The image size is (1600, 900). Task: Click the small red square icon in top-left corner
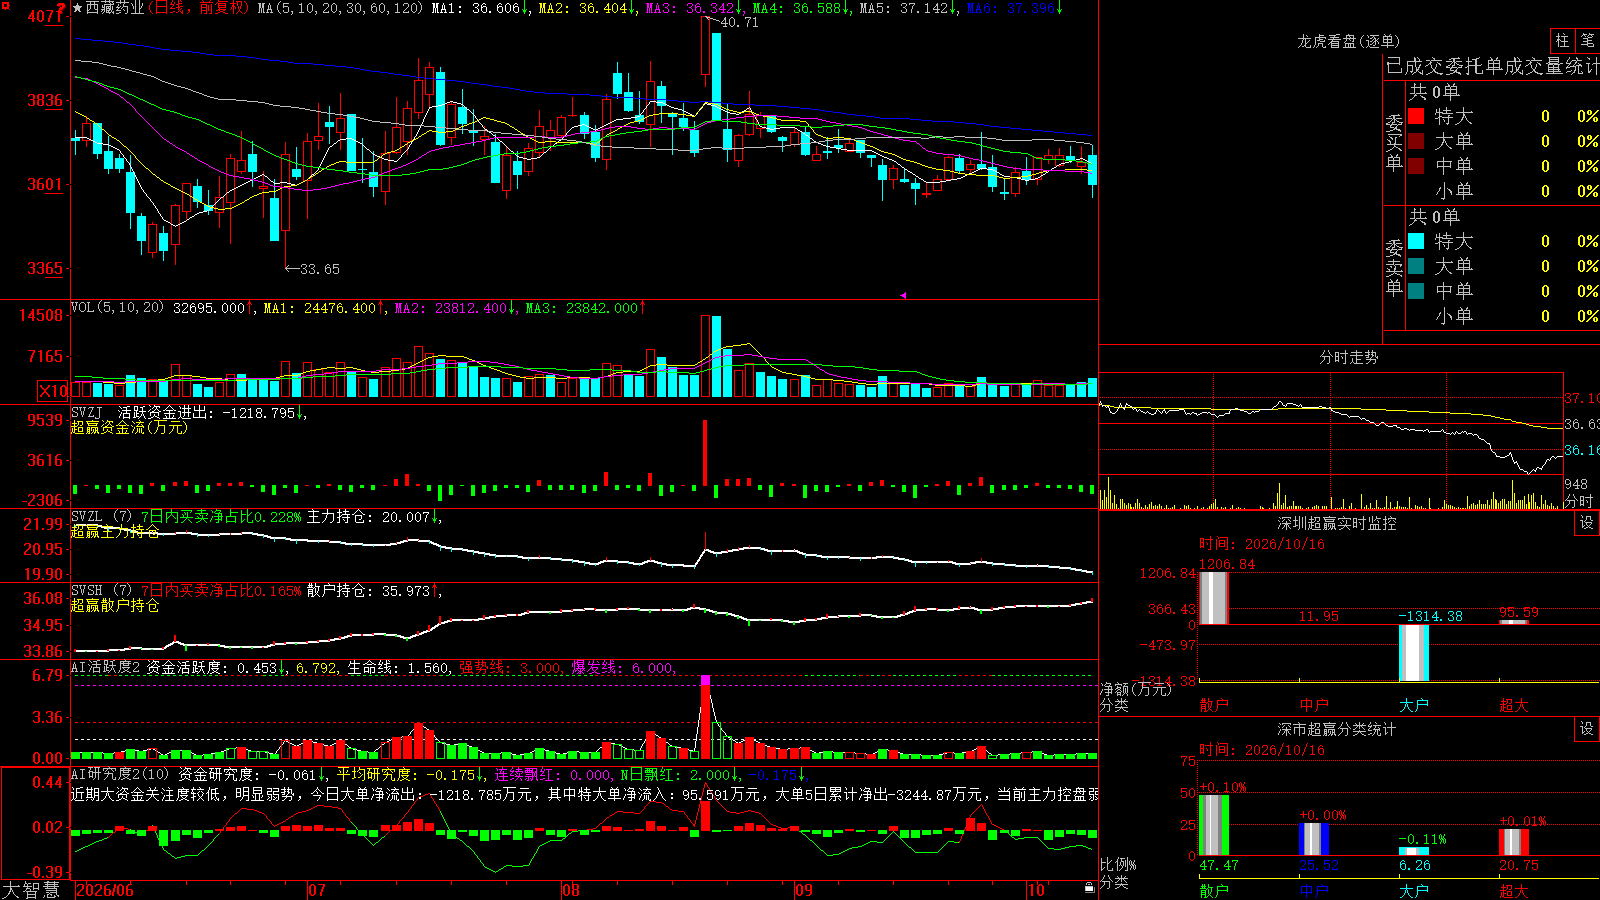point(6,6)
